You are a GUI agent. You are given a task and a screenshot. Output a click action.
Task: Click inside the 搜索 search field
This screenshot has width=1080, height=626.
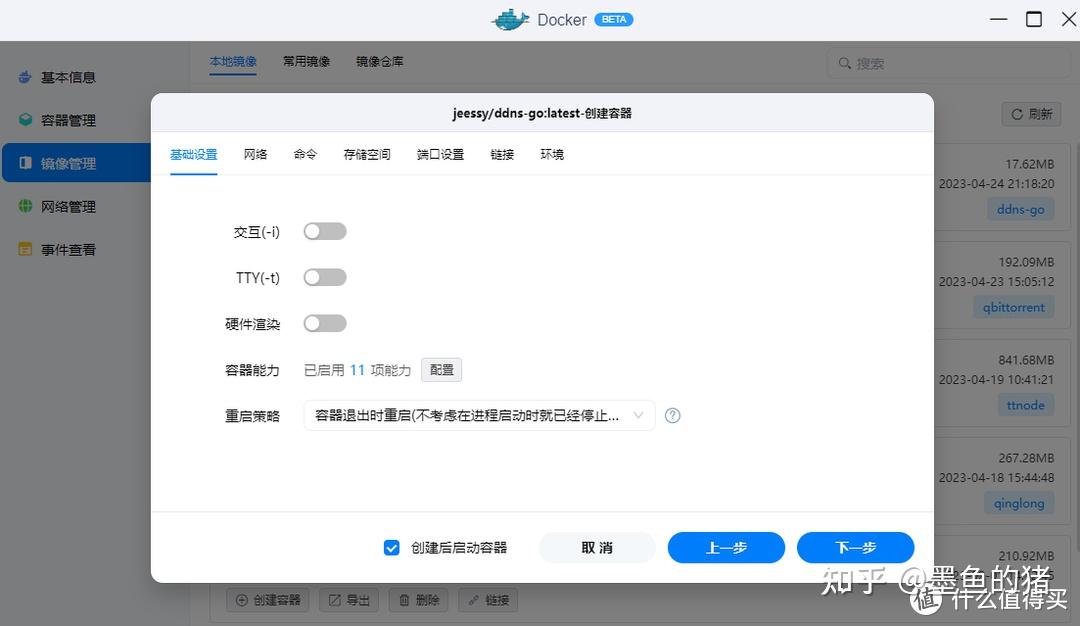click(945, 62)
